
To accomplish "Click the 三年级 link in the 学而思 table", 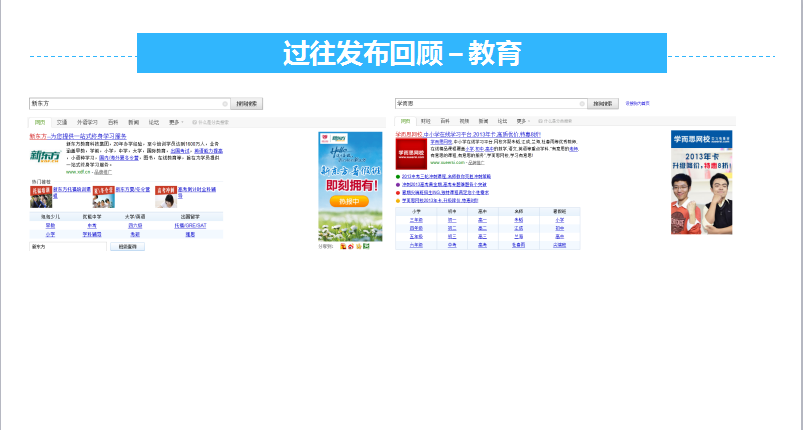I will [416, 220].
